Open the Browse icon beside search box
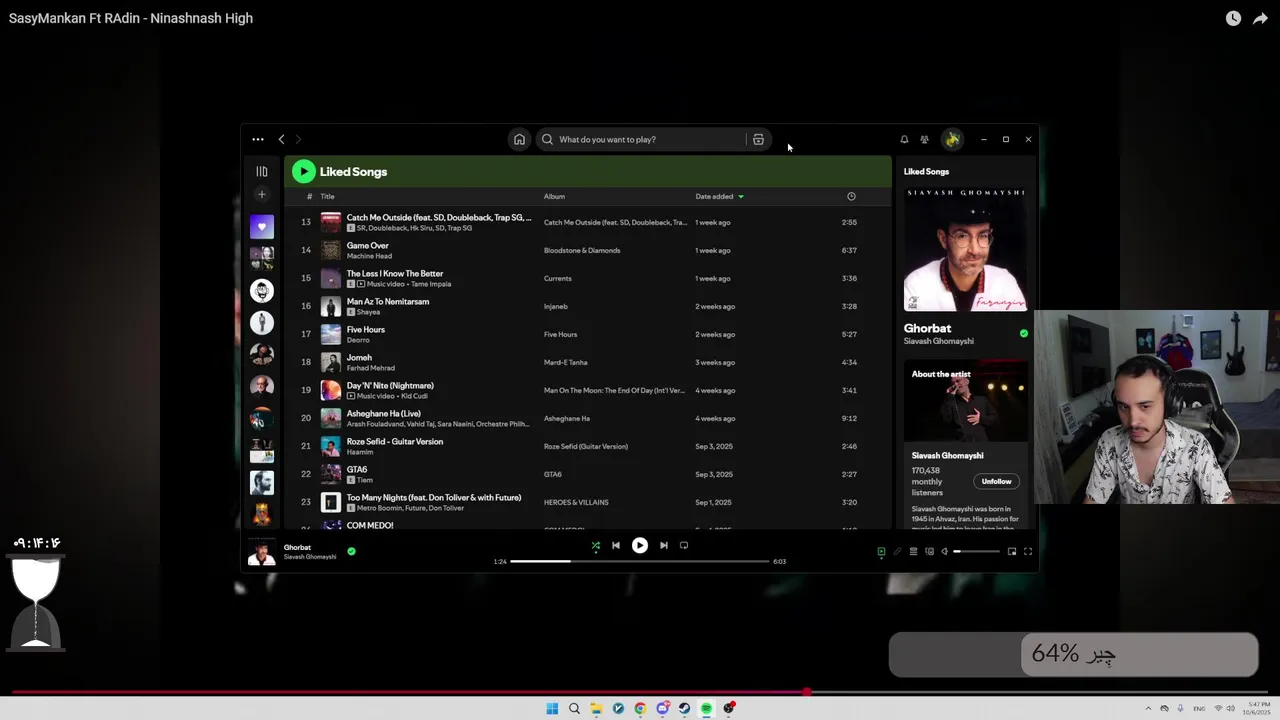 pos(758,139)
